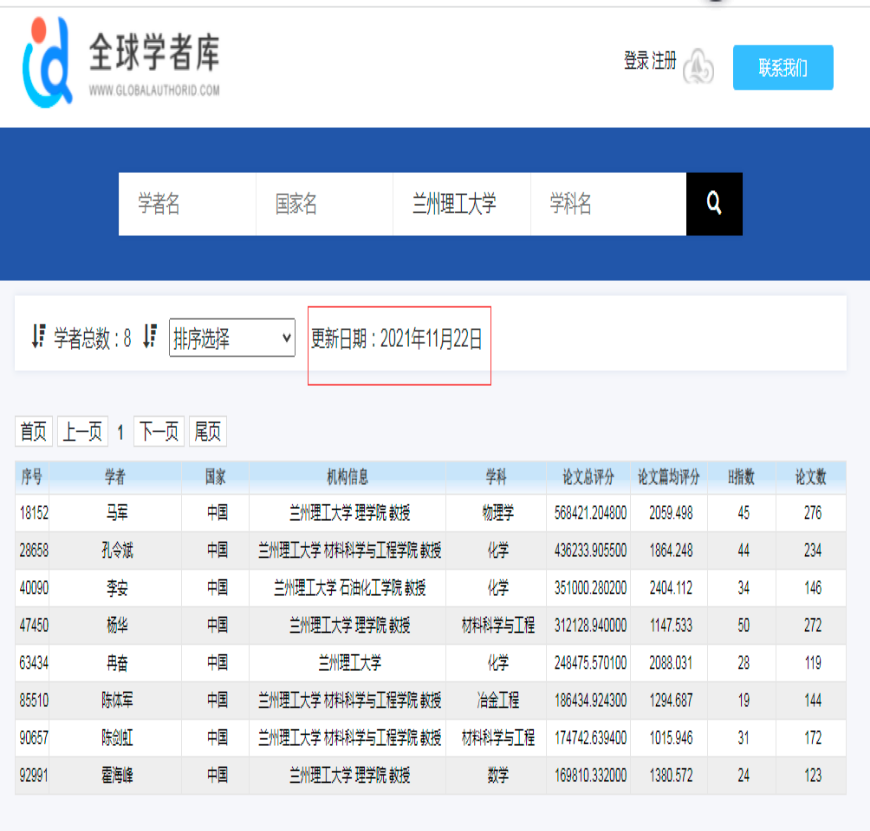Click the 国家名 input field
This screenshot has height=831, width=870.
(x=324, y=204)
